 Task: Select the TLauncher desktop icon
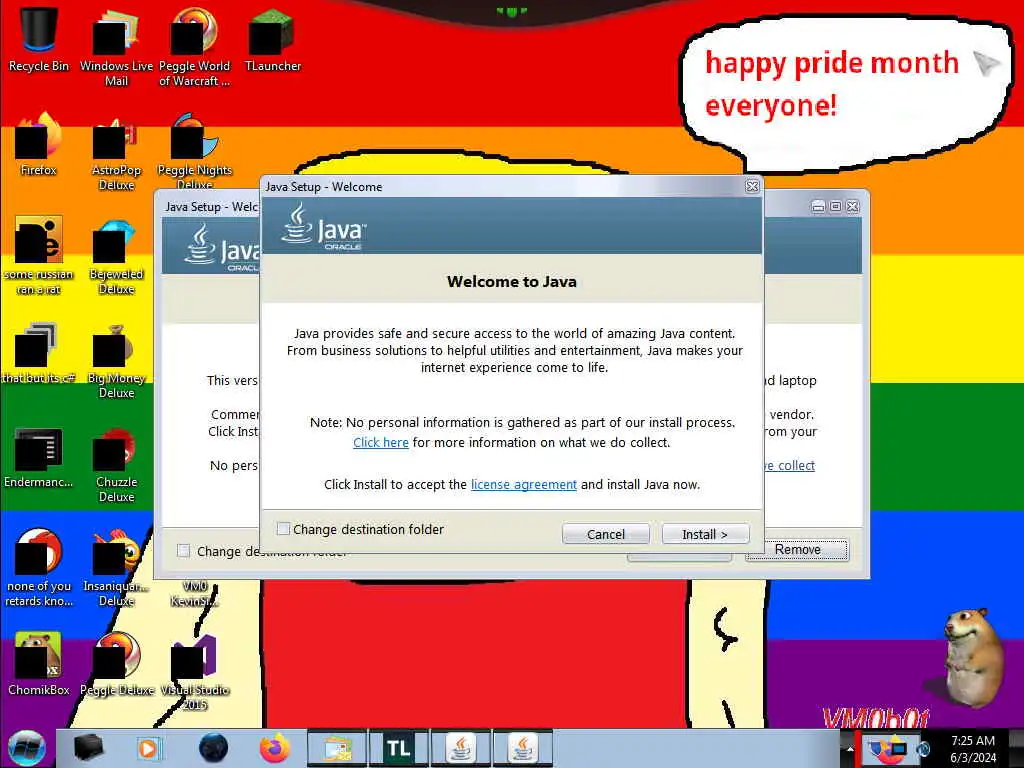pyautogui.click(x=272, y=38)
